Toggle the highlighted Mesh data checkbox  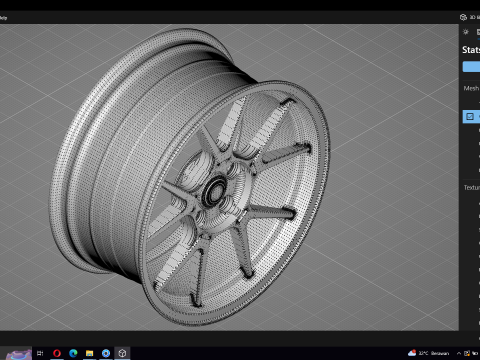point(470,116)
